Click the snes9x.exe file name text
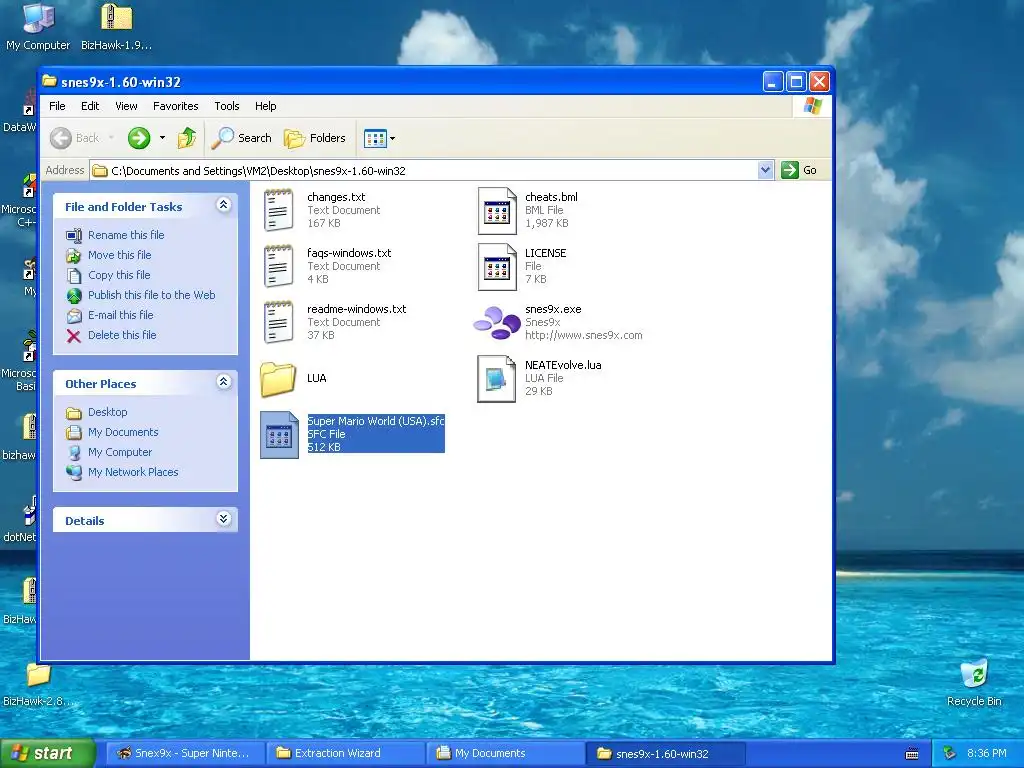Screen dimensions: 1024x768 pos(553,310)
